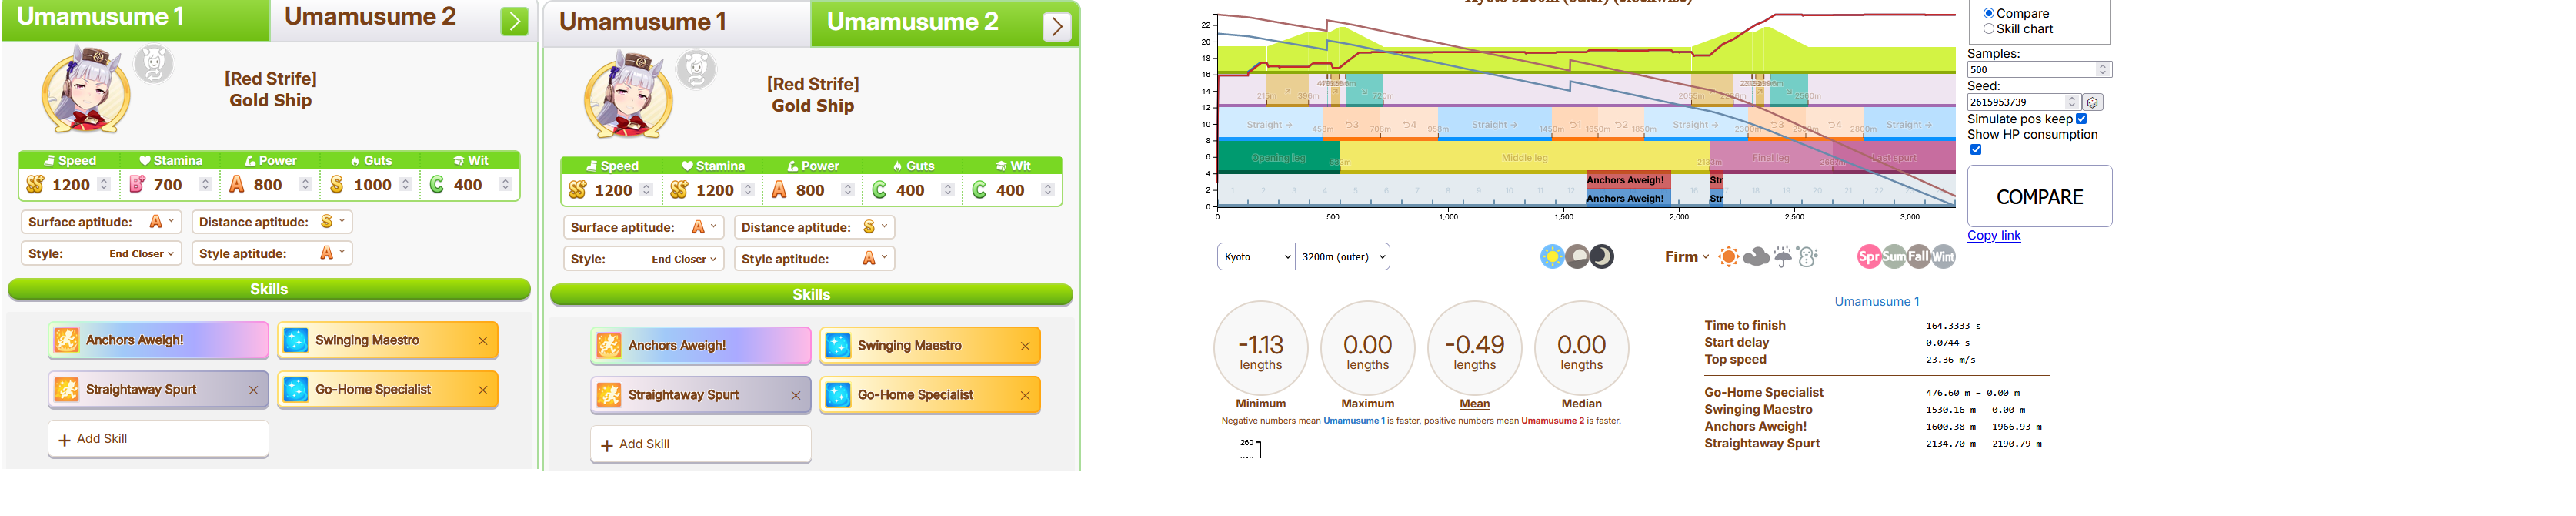Click the 0.00 lengths Median circle
The width and height of the screenshot is (2576, 516).
[x=1581, y=349]
